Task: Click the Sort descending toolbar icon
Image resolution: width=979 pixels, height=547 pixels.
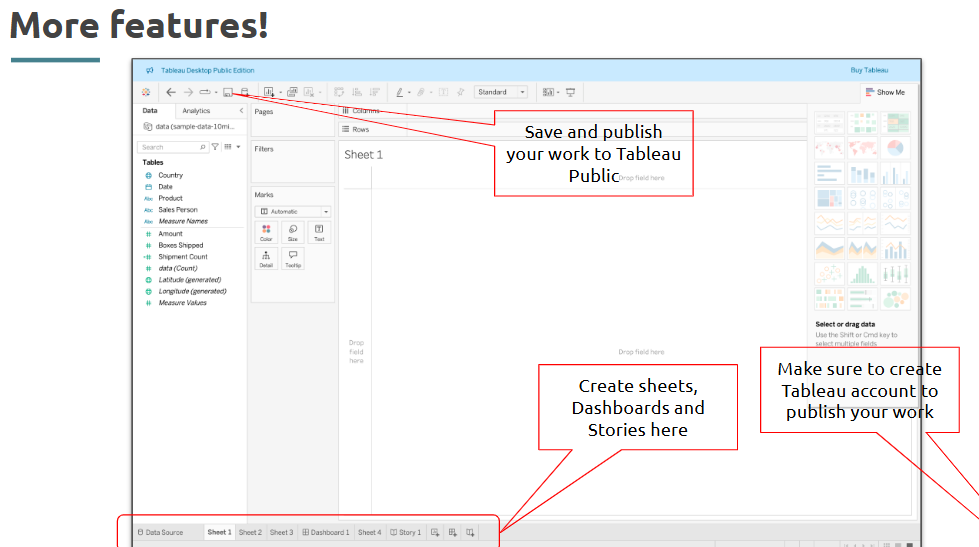Action: [x=375, y=92]
